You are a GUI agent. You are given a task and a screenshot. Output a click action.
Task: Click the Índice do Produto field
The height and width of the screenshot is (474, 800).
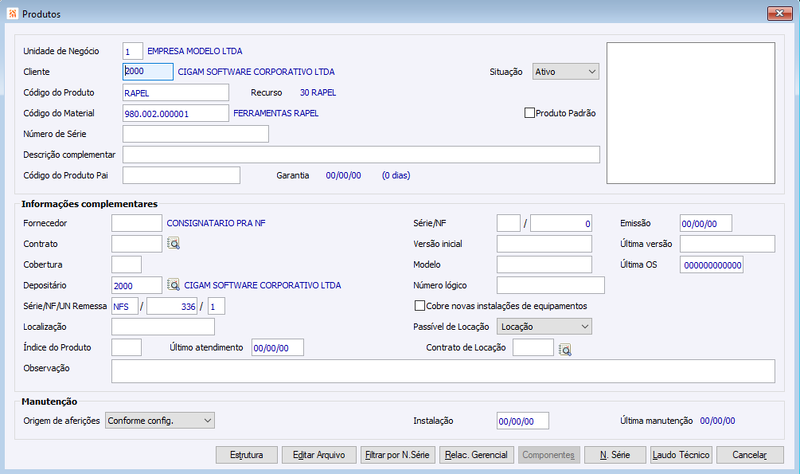(x=127, y=347)
